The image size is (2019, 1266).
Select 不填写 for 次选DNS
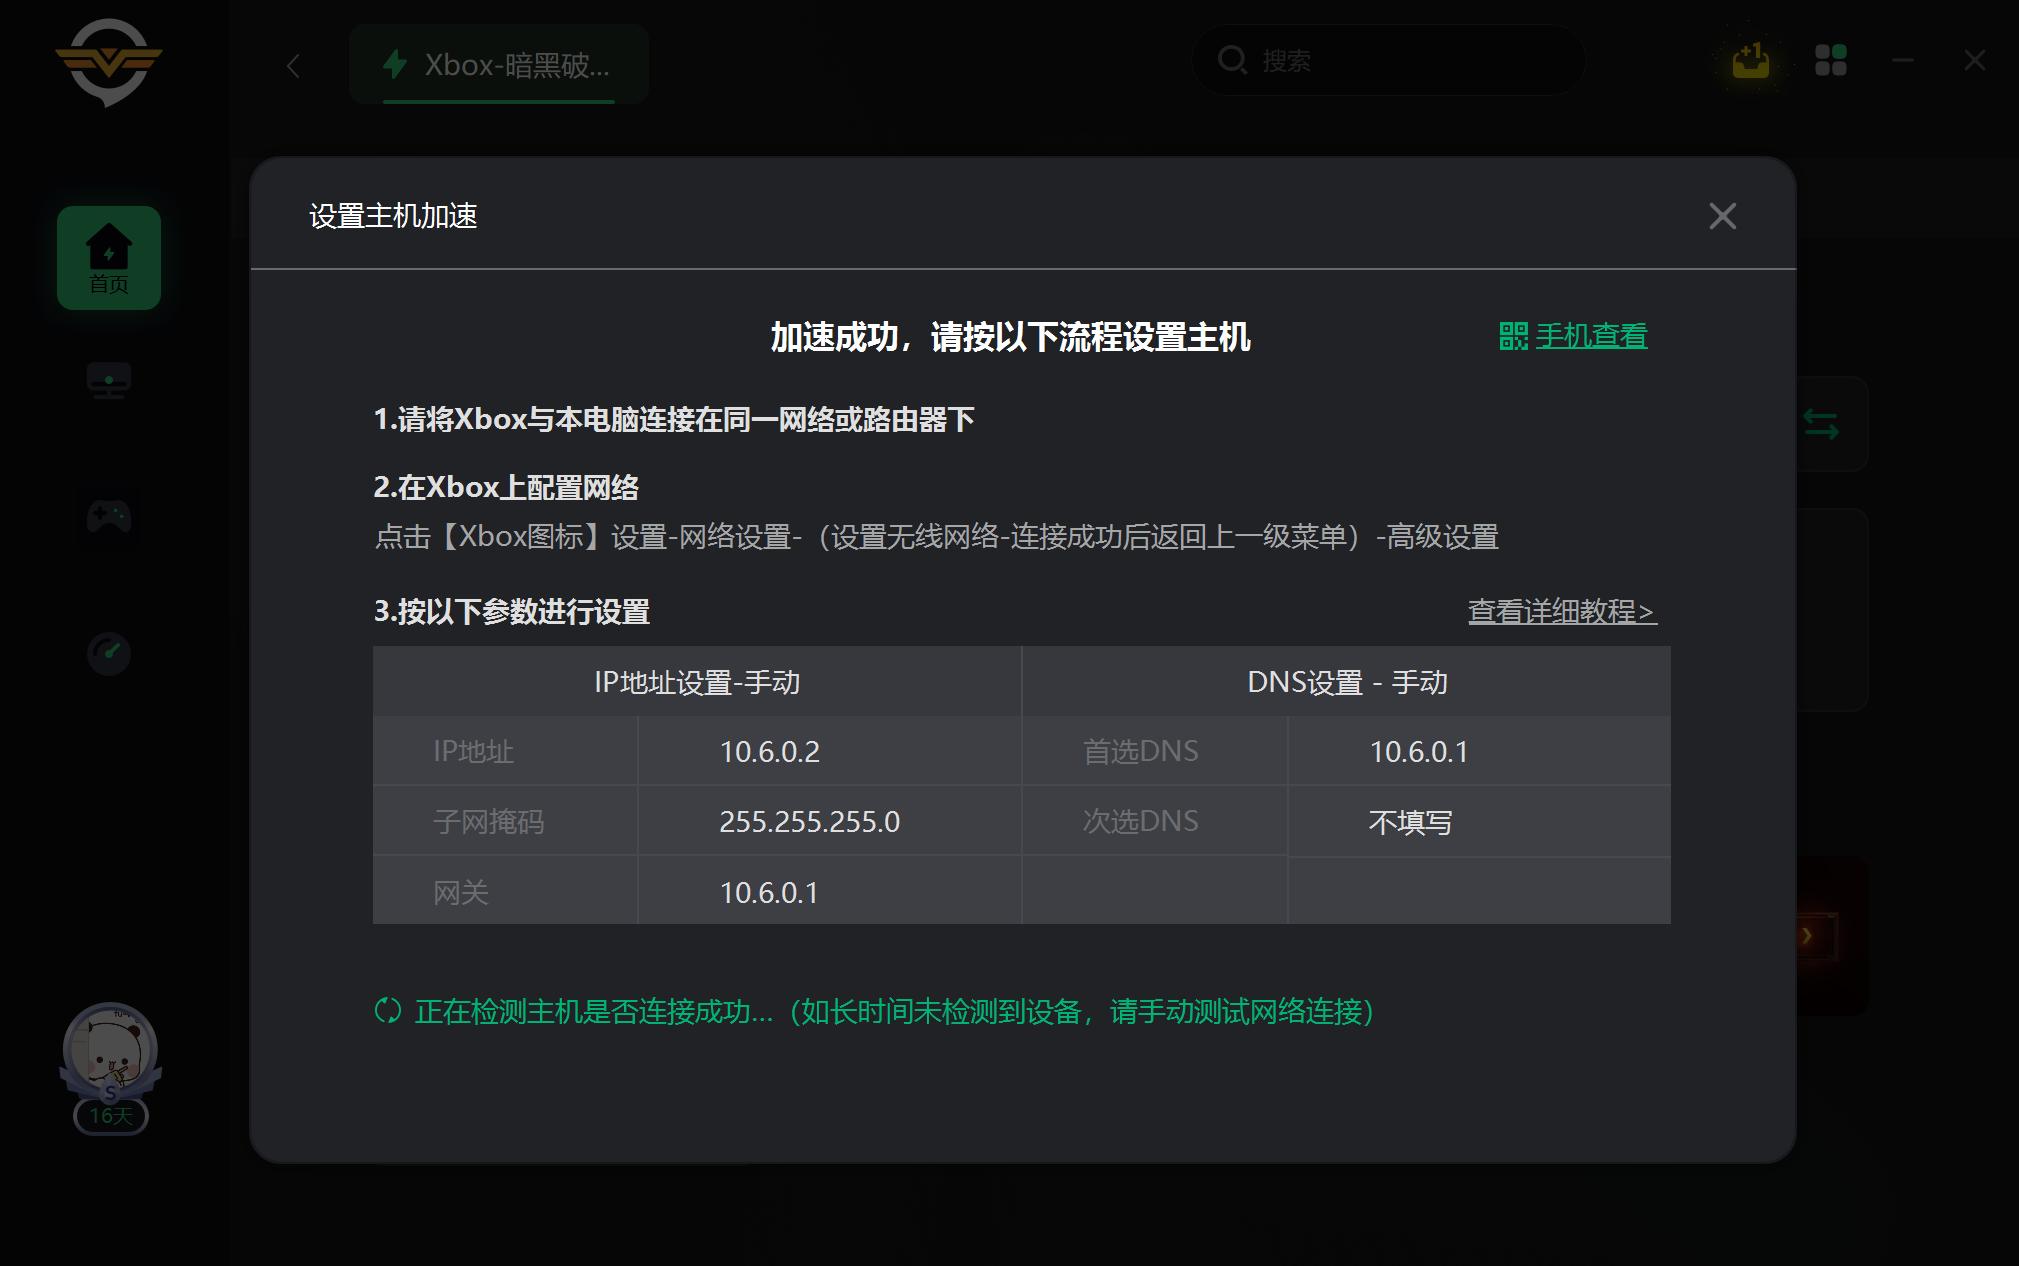[1412, 821]
